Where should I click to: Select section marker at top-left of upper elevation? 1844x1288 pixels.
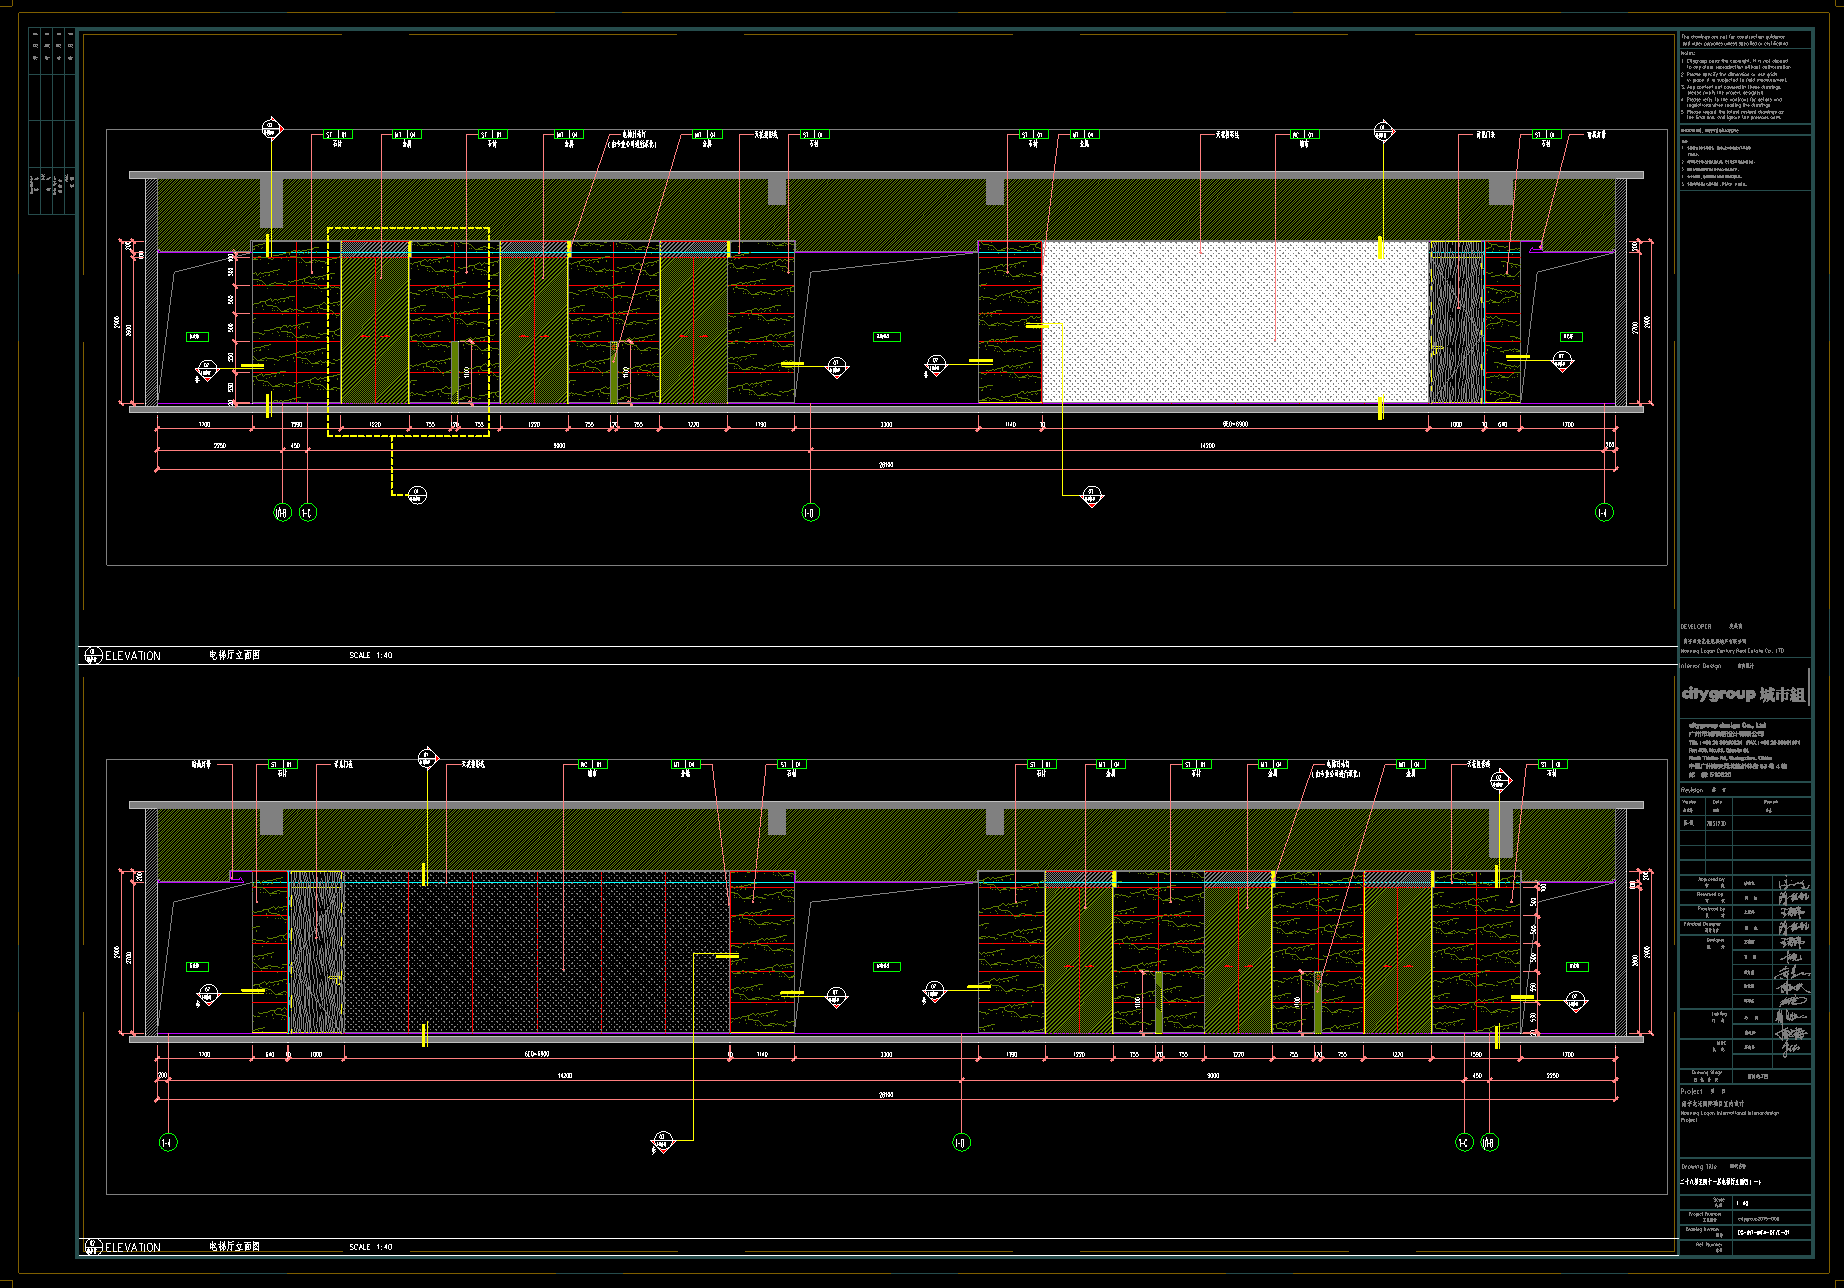271,129
